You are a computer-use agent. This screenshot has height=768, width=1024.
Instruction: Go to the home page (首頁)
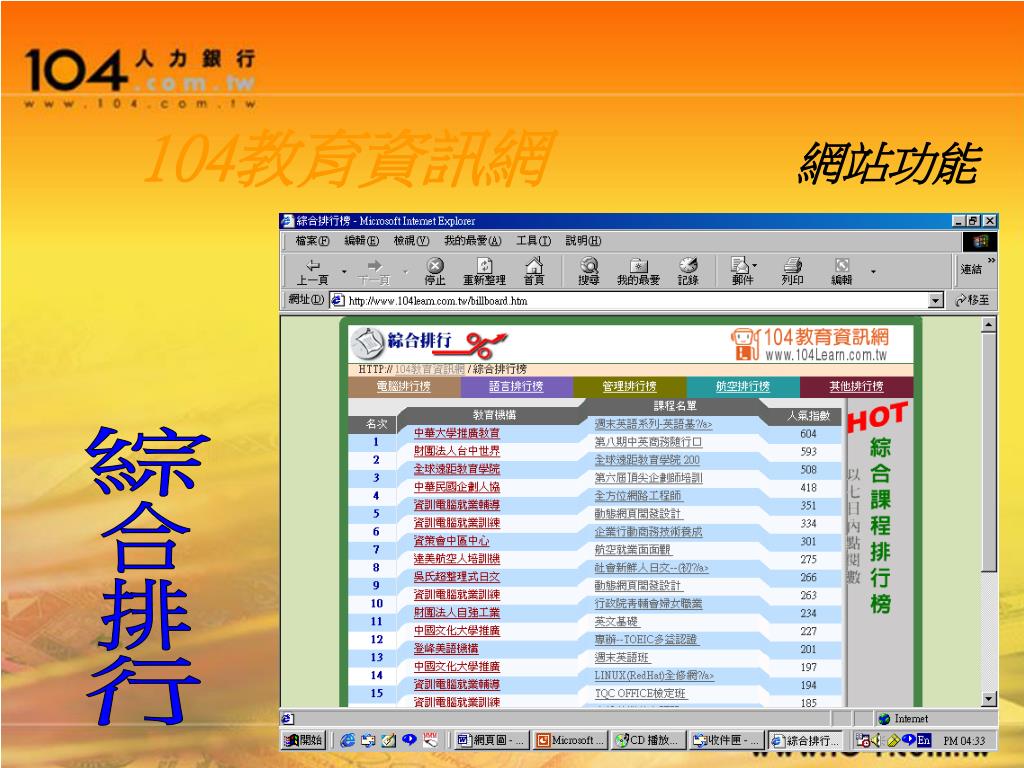click(x=534, y=271)
